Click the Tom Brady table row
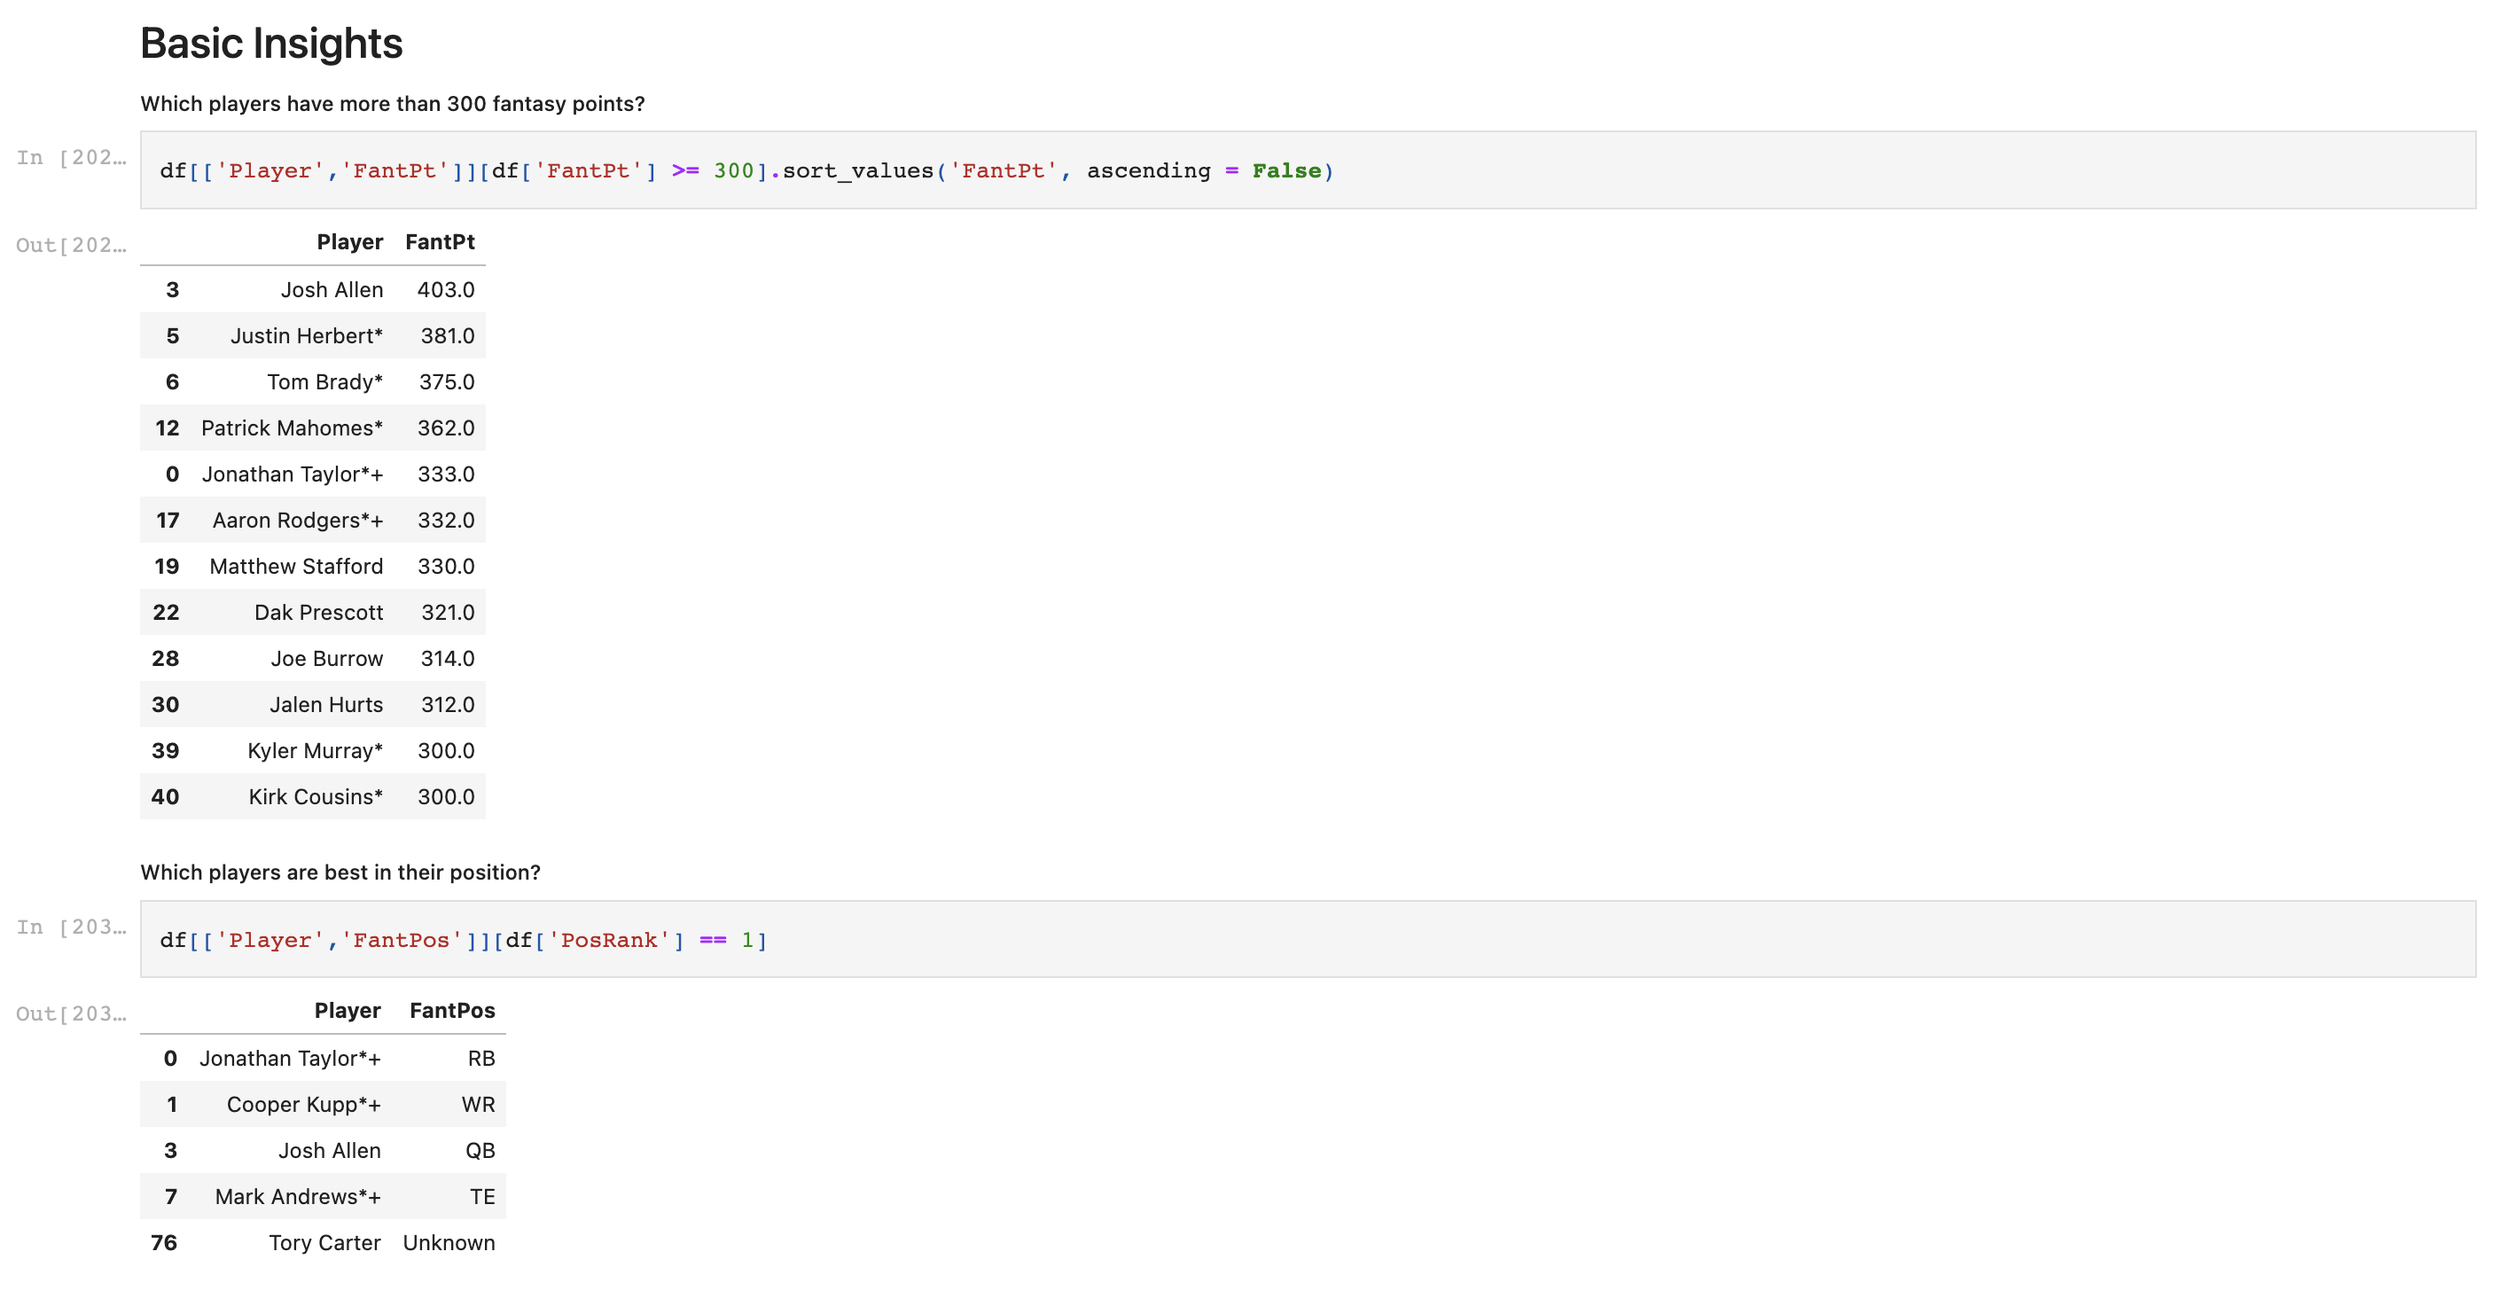 point(324,382)
